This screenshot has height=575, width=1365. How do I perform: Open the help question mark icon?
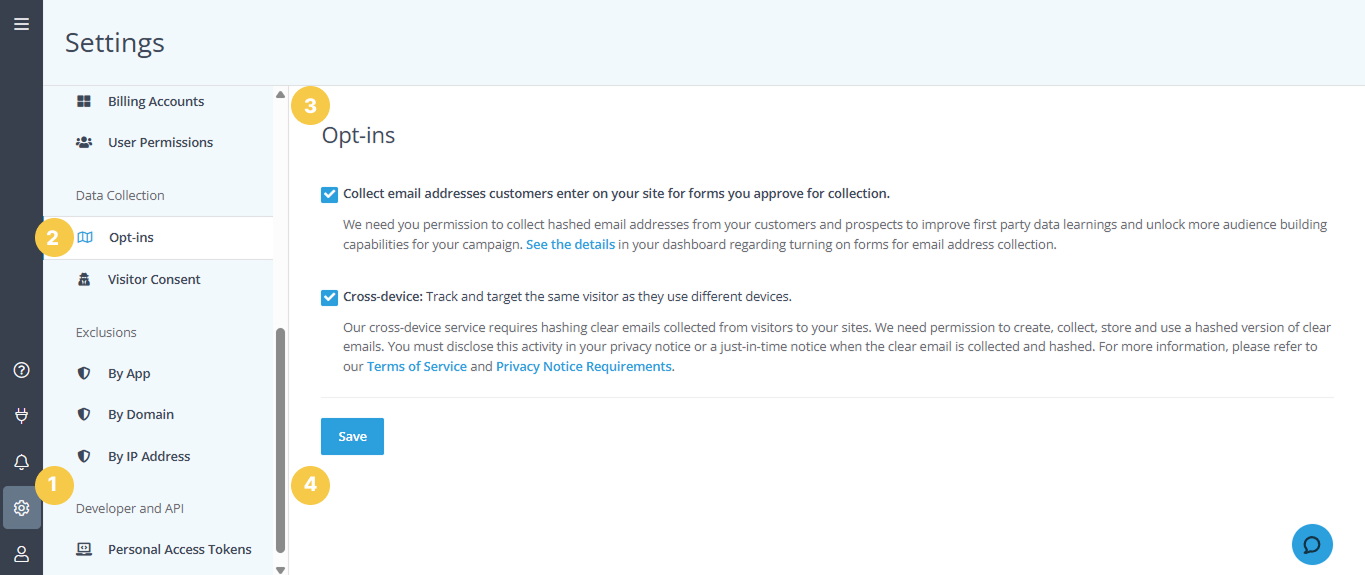coord(21,370)
